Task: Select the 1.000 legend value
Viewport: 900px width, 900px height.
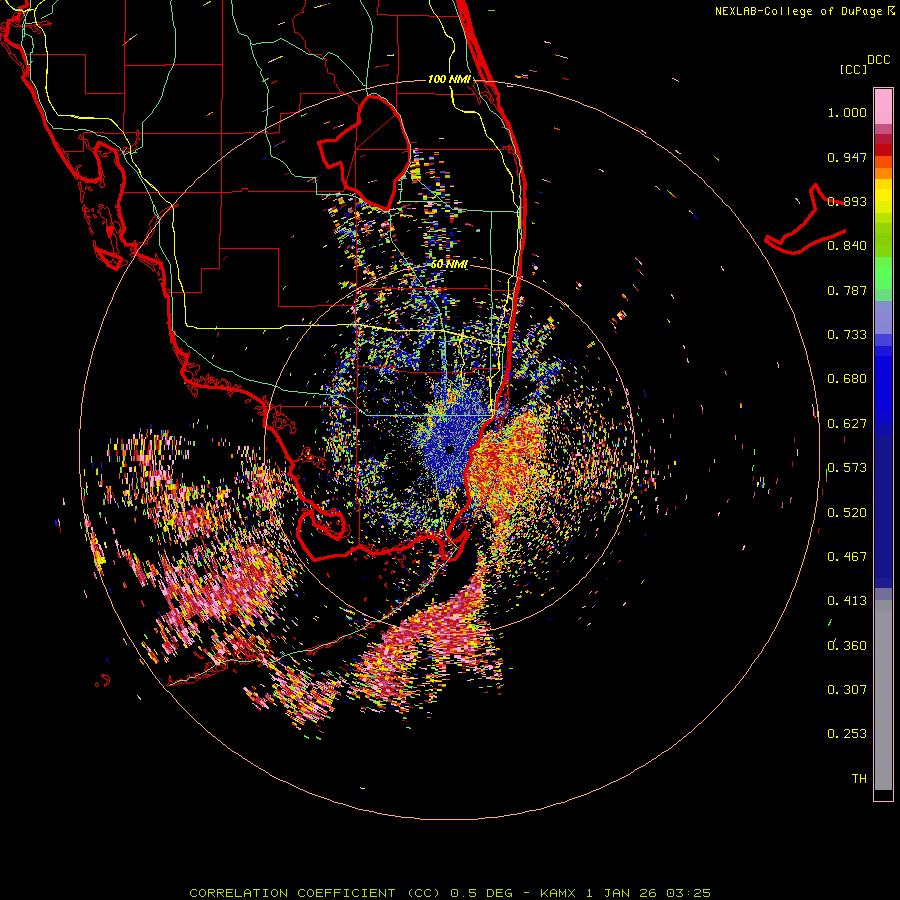Action: [847, 112]
